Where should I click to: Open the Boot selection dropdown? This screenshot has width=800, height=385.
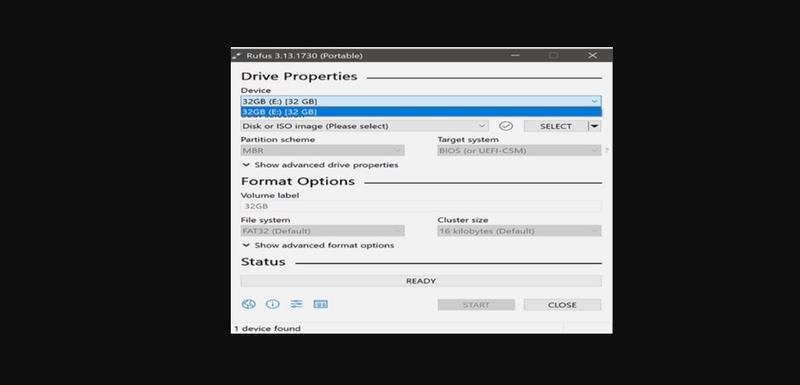364,126
